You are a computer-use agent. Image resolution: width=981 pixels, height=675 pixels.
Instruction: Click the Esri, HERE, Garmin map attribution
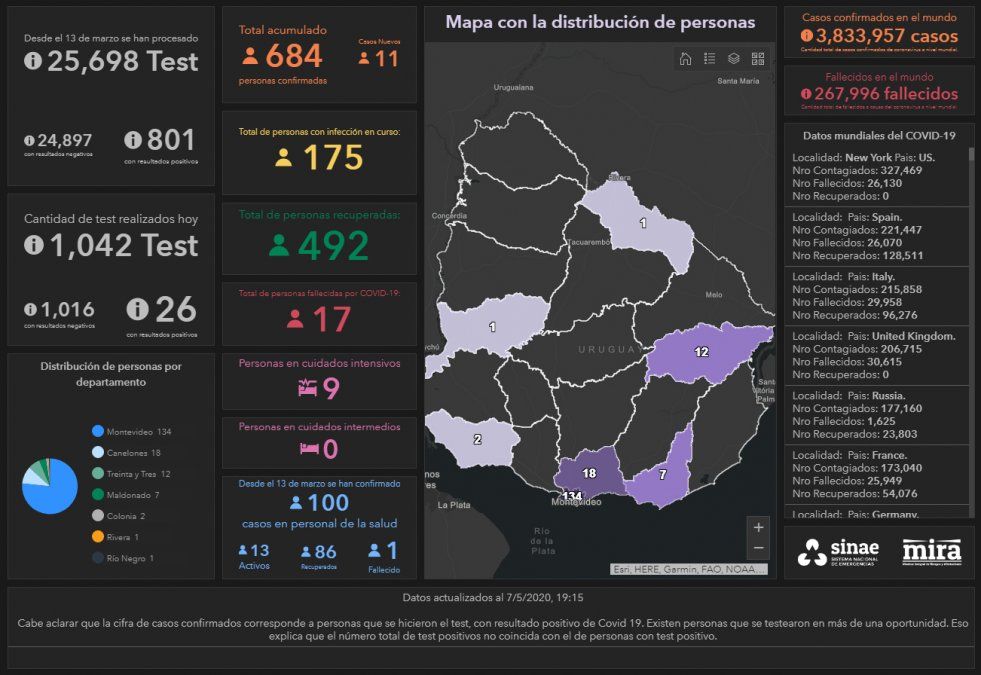point(691,569)
